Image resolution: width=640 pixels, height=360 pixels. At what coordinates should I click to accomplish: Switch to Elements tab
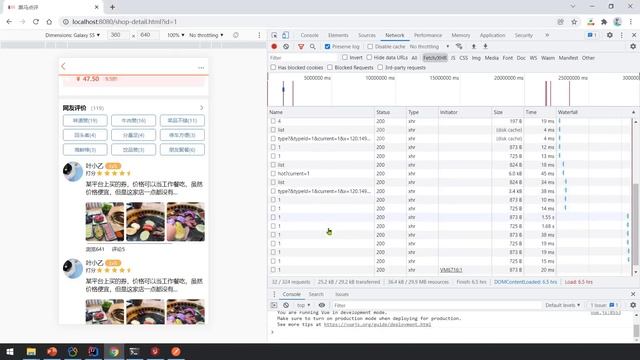[x=338, y=36]
